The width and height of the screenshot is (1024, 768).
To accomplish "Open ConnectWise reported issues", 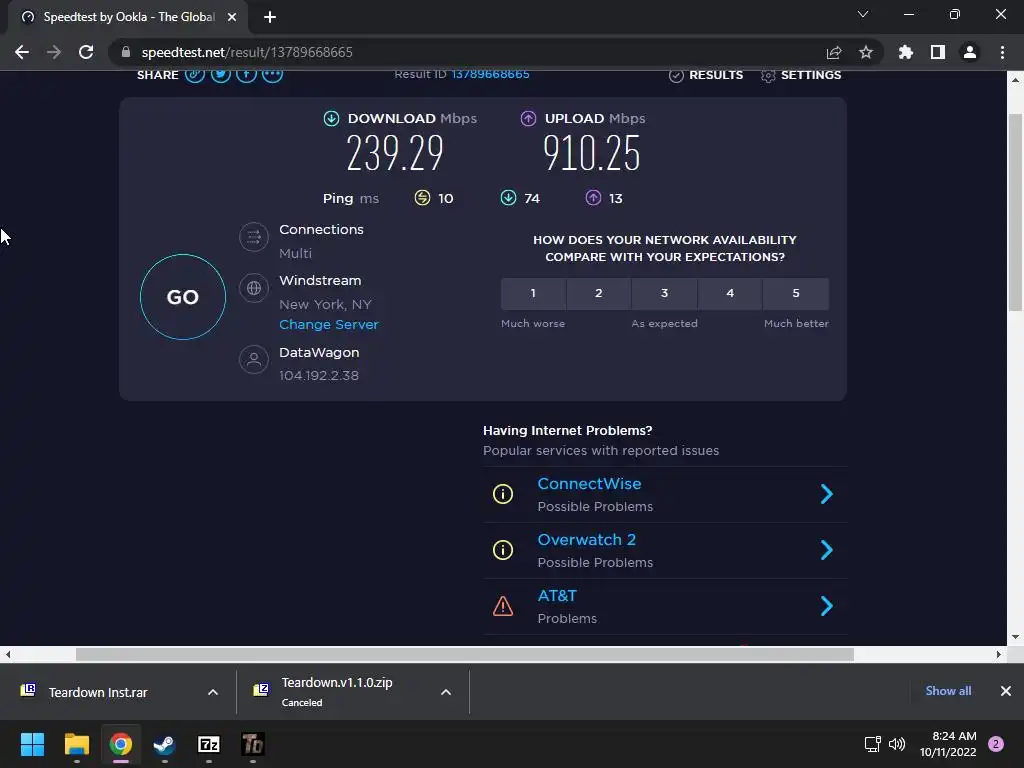I will pos(589,484).
